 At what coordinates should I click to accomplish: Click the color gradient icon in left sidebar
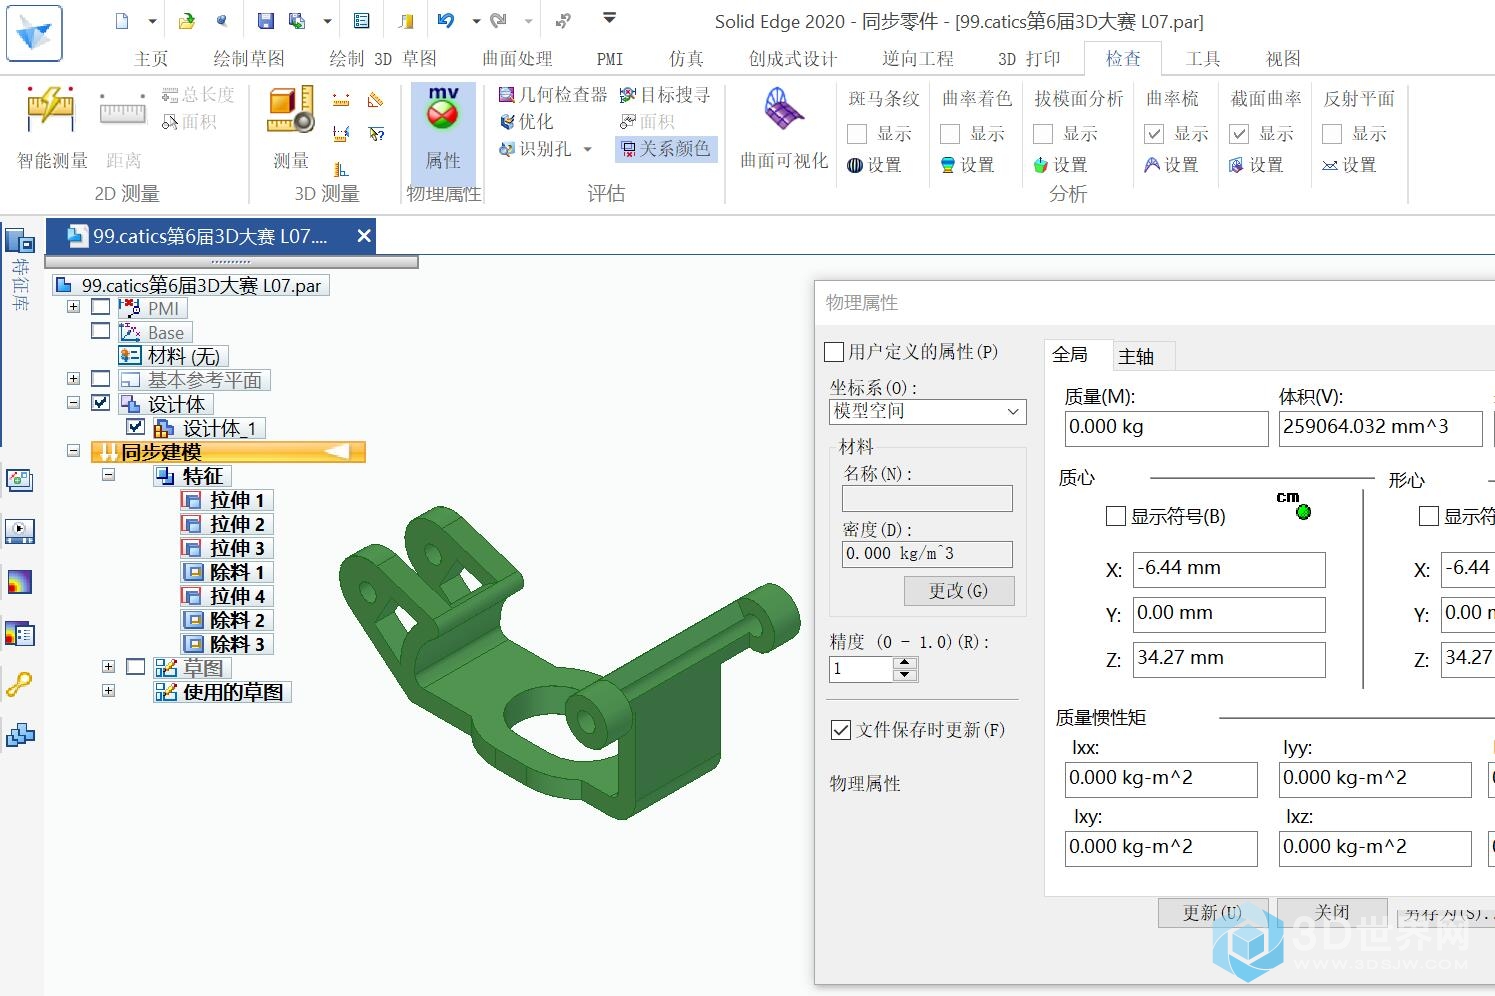coord(20,582)
